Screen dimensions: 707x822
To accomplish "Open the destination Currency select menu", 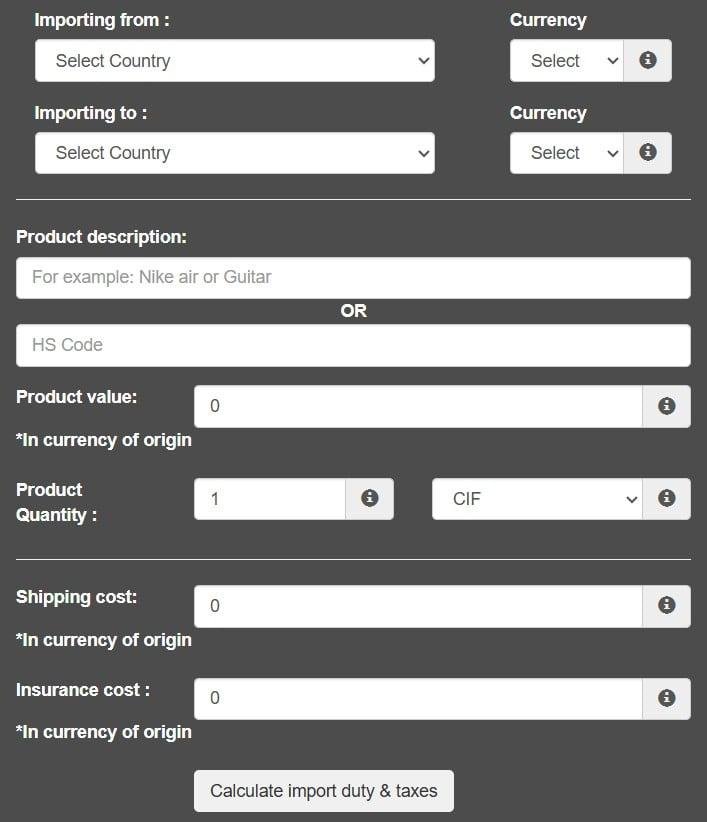I will [x=566, y=152].
